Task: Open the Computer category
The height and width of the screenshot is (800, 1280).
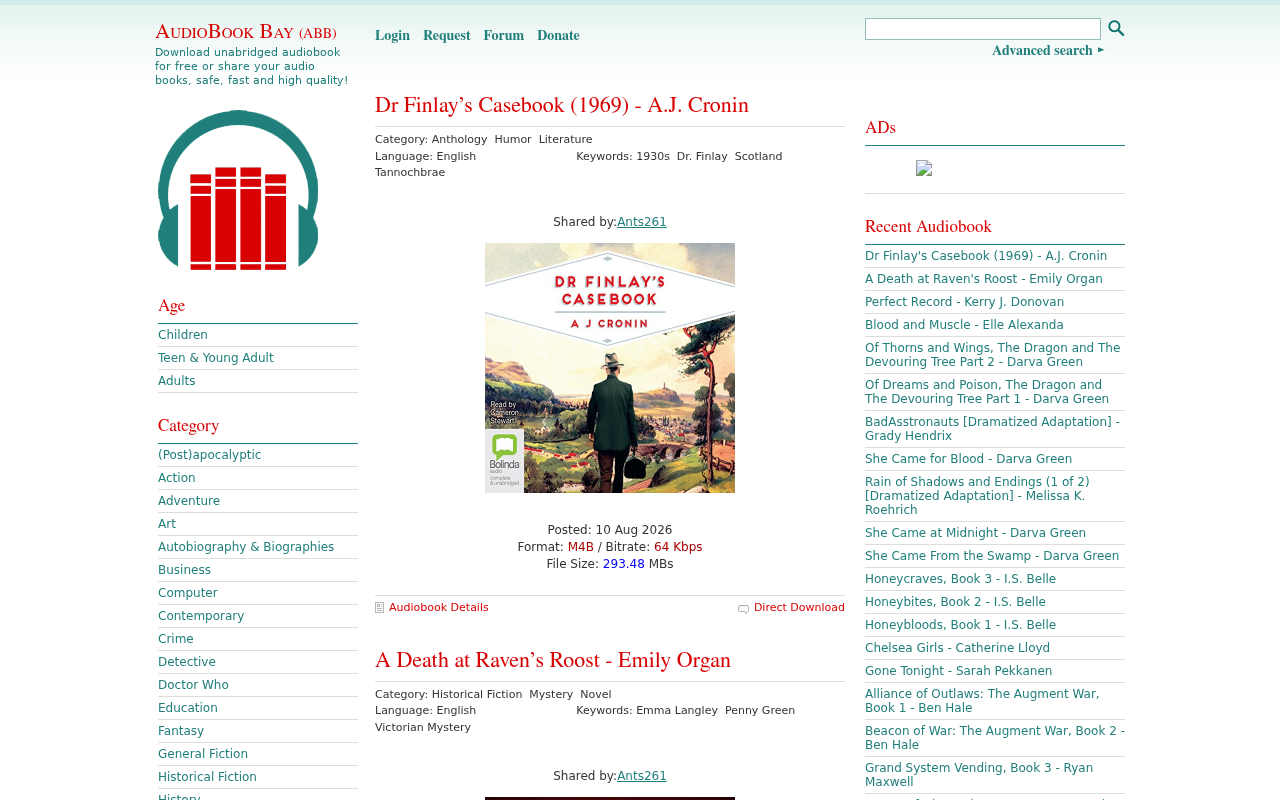Action: [x=188, y=593]
